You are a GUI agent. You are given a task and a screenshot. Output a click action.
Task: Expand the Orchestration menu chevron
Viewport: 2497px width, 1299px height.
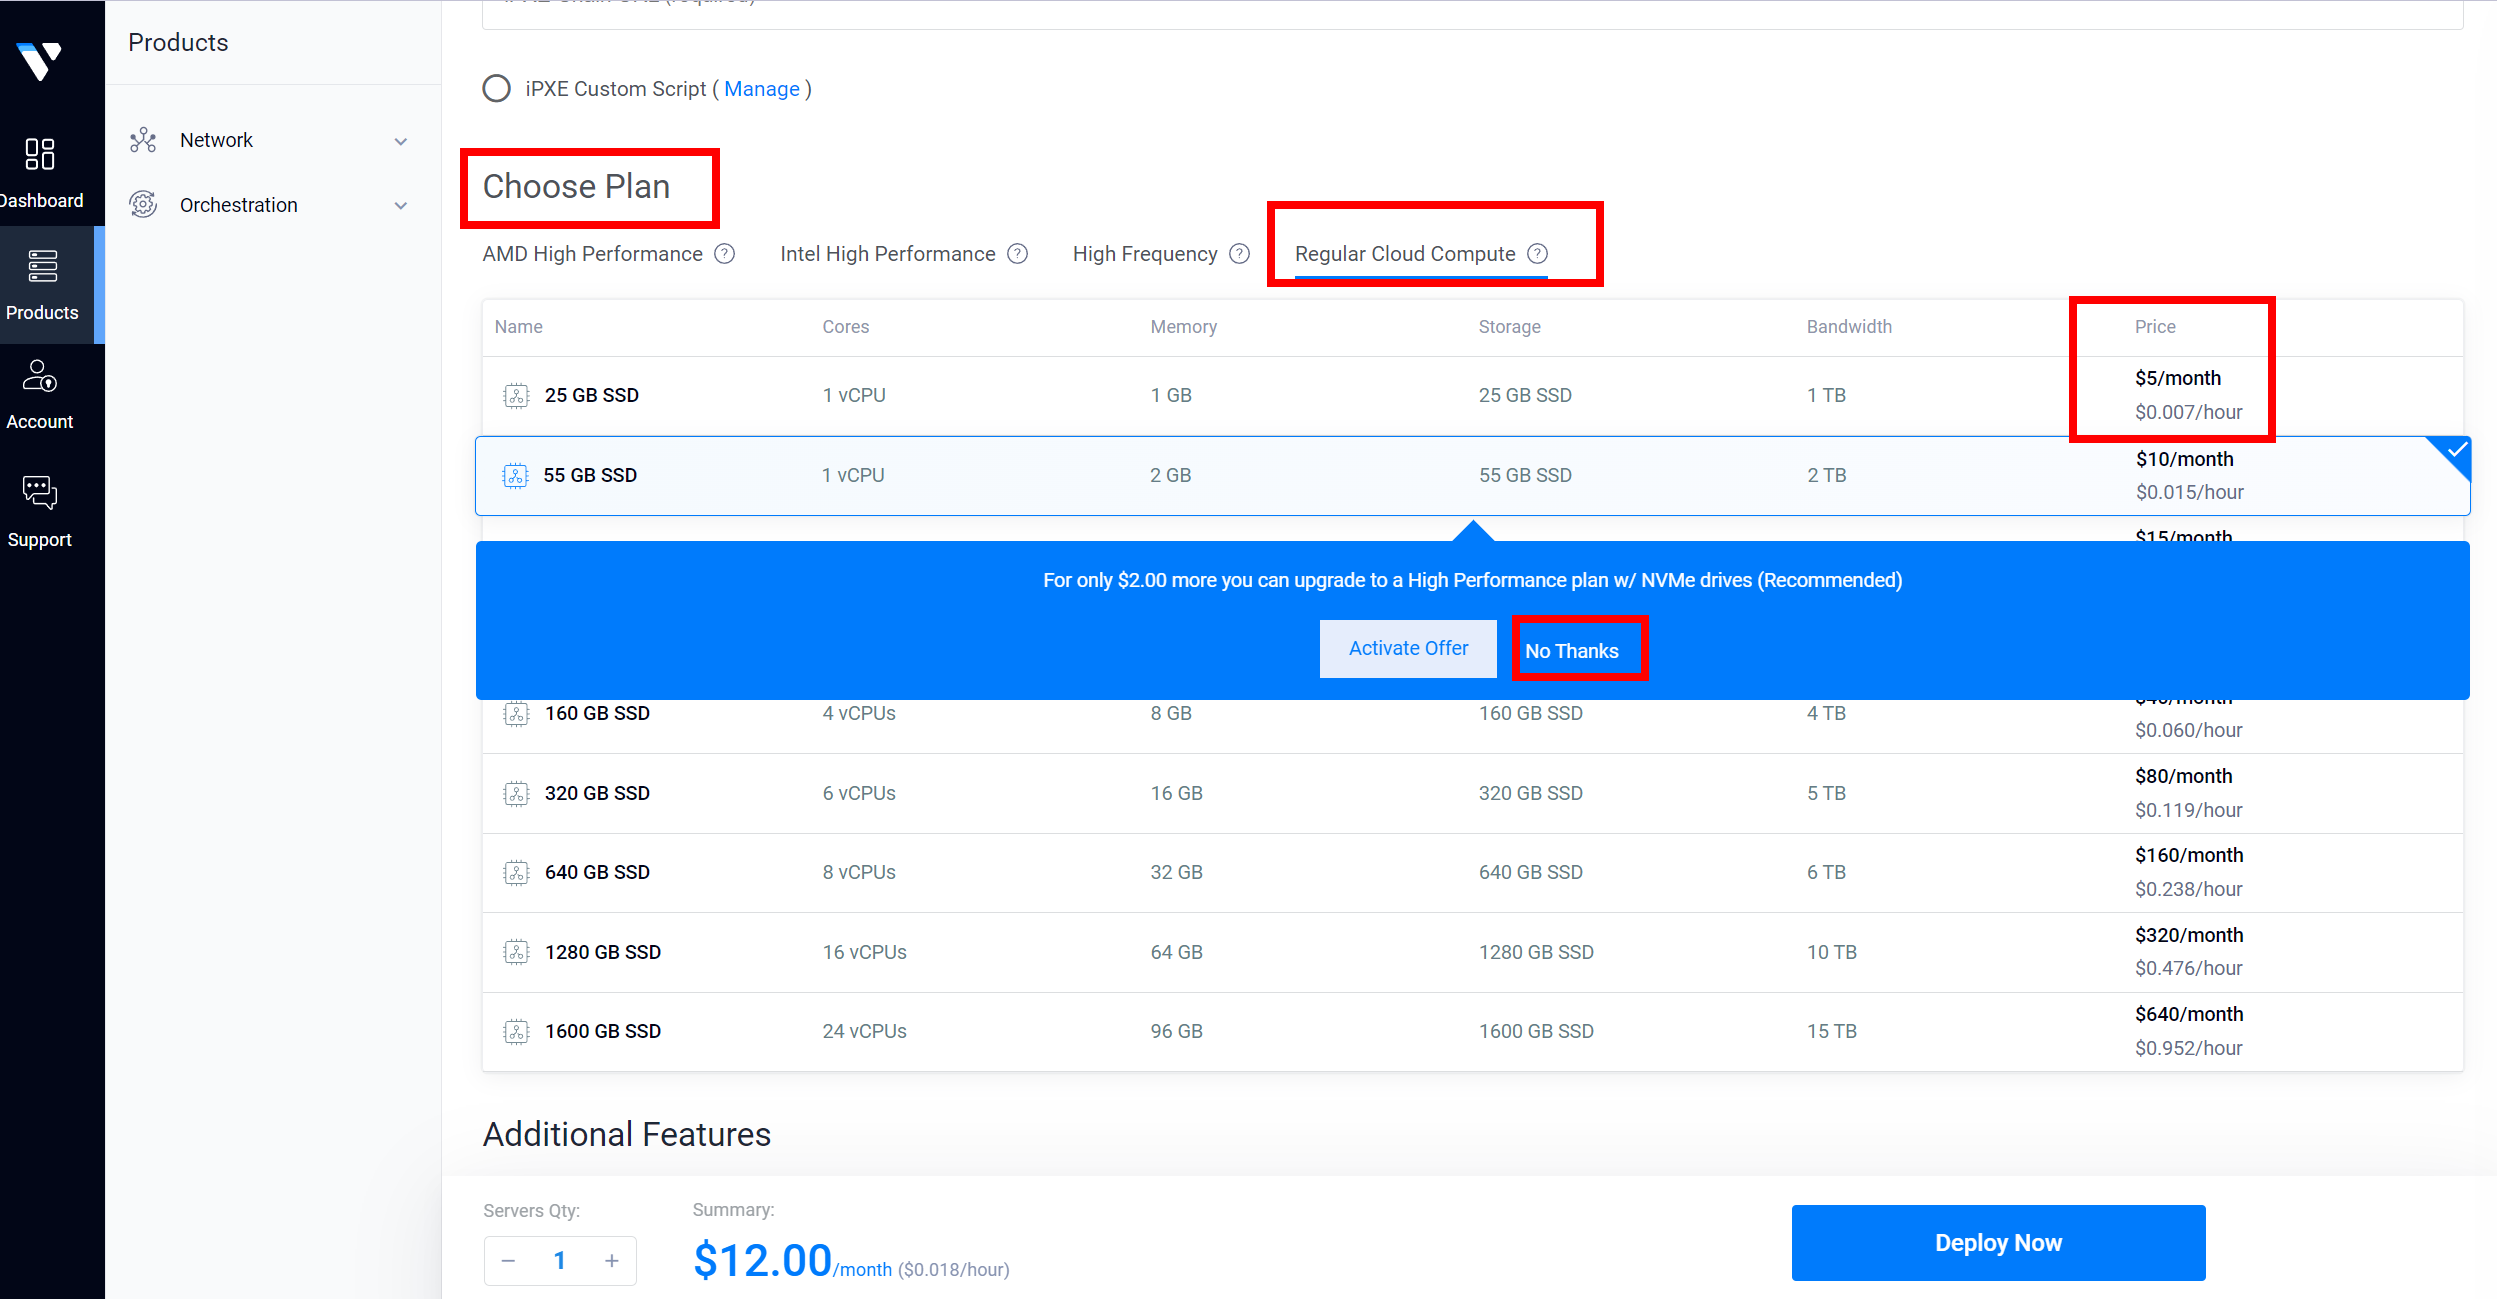point(401,206)
